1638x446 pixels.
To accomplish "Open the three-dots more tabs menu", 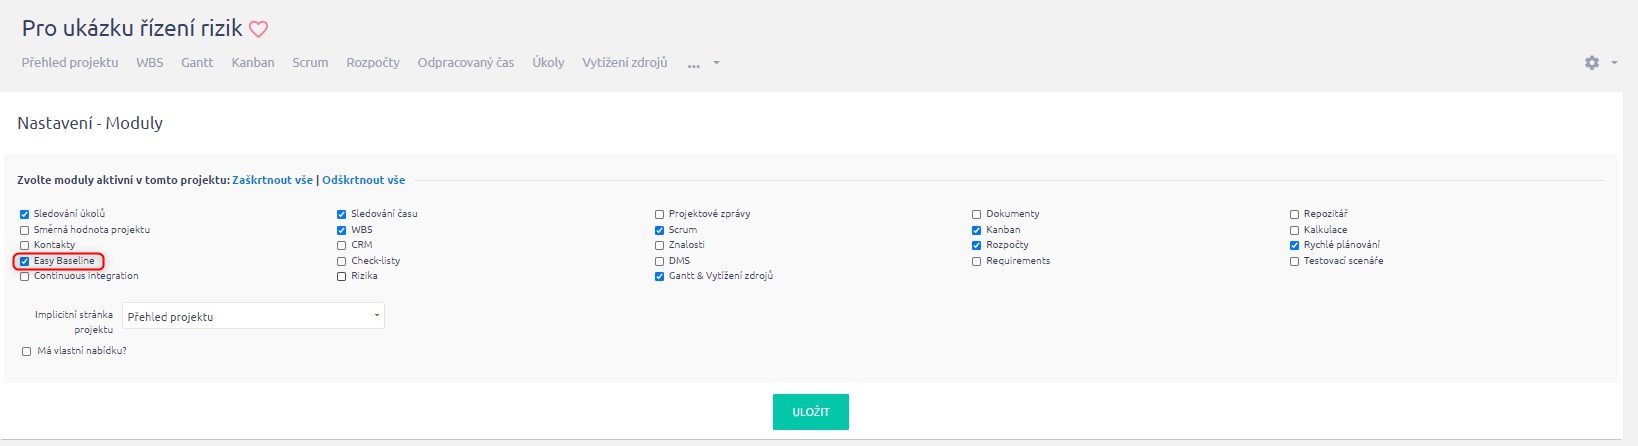I will [694, 64].
